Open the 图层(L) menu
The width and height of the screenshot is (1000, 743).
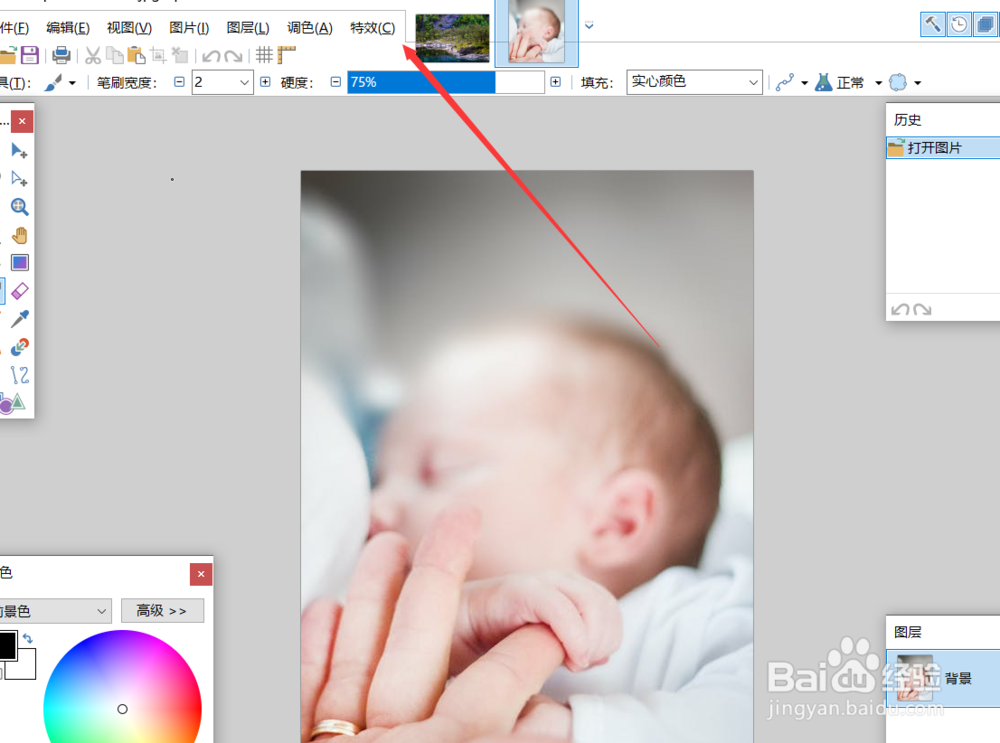pyautogui.click(x=248, y=28)
